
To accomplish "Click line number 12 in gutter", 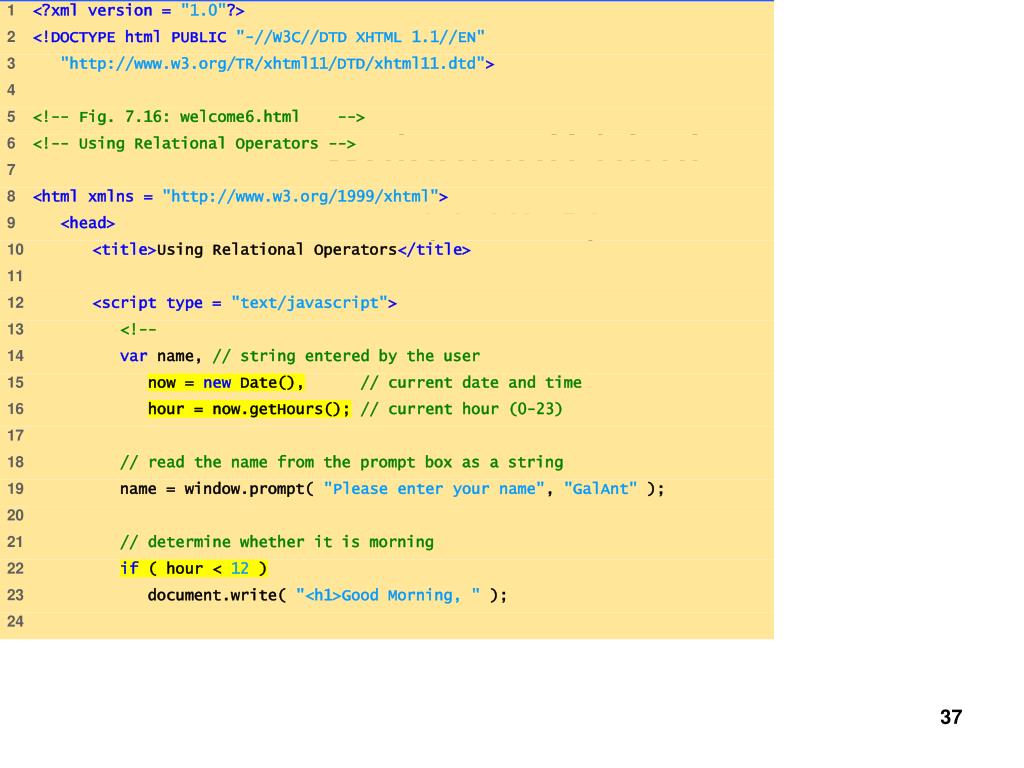I will coord(15,303).
